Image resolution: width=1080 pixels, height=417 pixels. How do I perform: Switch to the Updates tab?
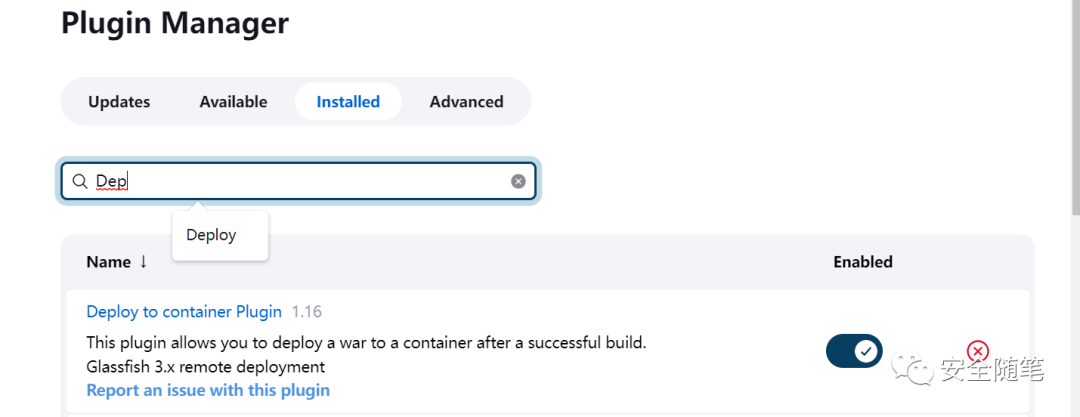tap(119, 102)
